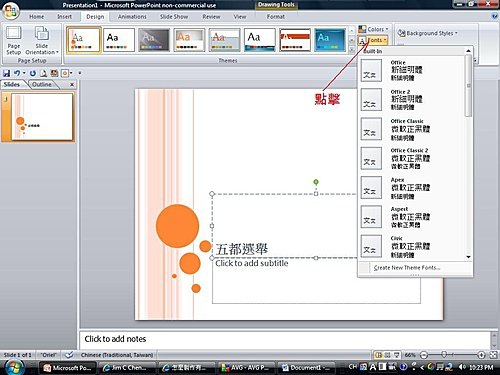The image size is (500, 375).
Task: Choose the Office Classic font theme
Action: point(412,129)
